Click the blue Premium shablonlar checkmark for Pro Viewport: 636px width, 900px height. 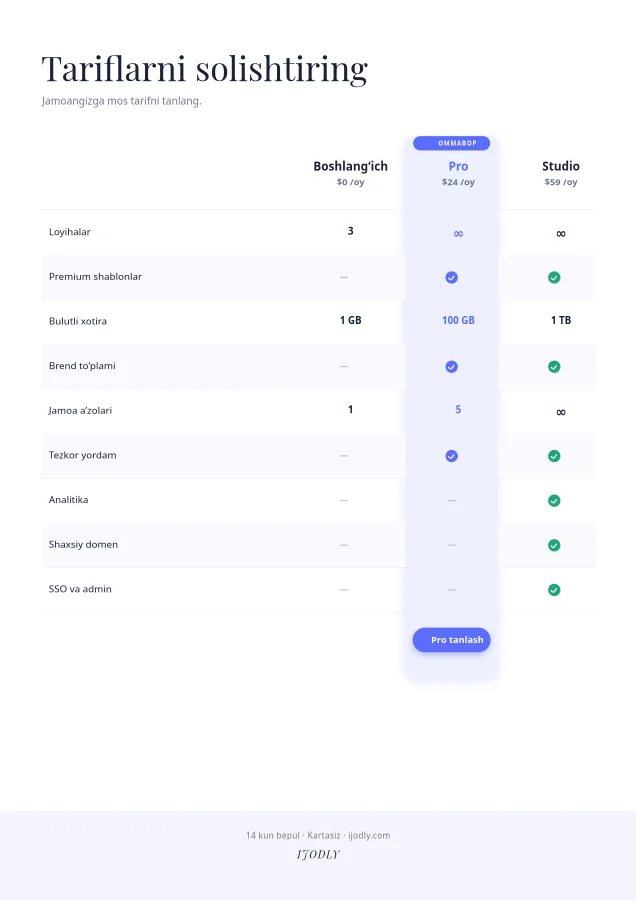452,277
